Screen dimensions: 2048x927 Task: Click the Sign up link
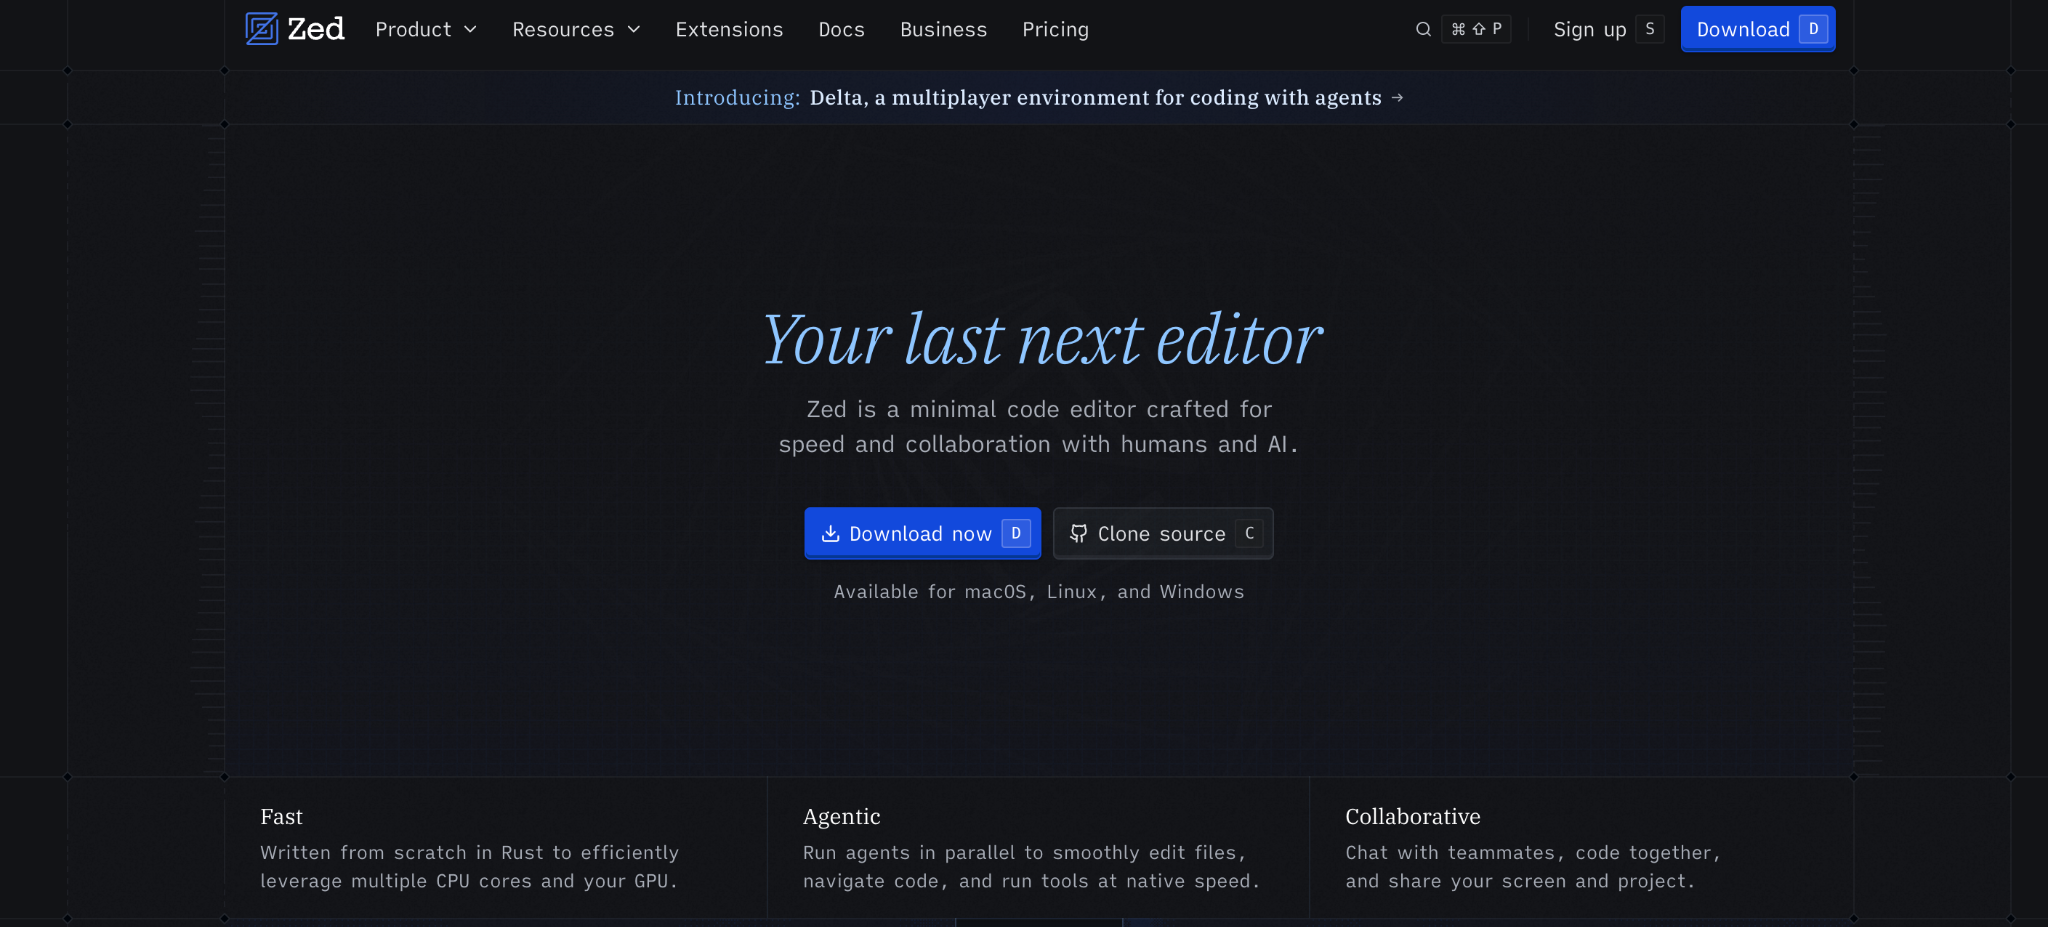tap(1608, 30)
